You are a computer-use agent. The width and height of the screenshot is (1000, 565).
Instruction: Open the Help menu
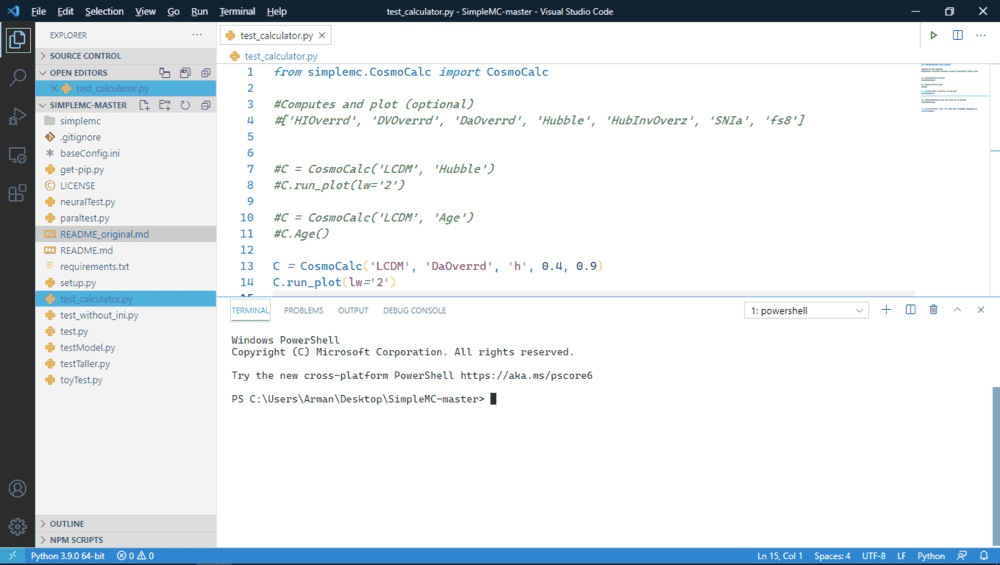[277, 11]
